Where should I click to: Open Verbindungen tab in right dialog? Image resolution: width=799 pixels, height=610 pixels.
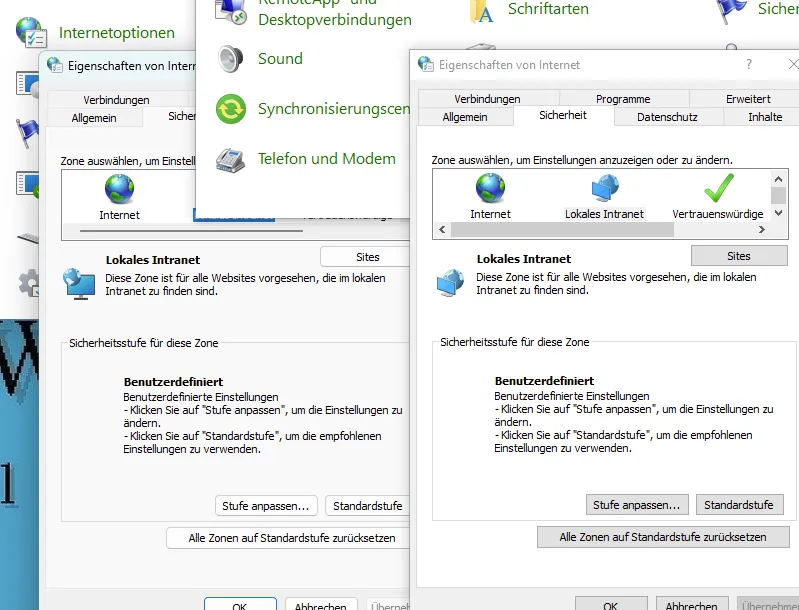[x=487, y=99]
